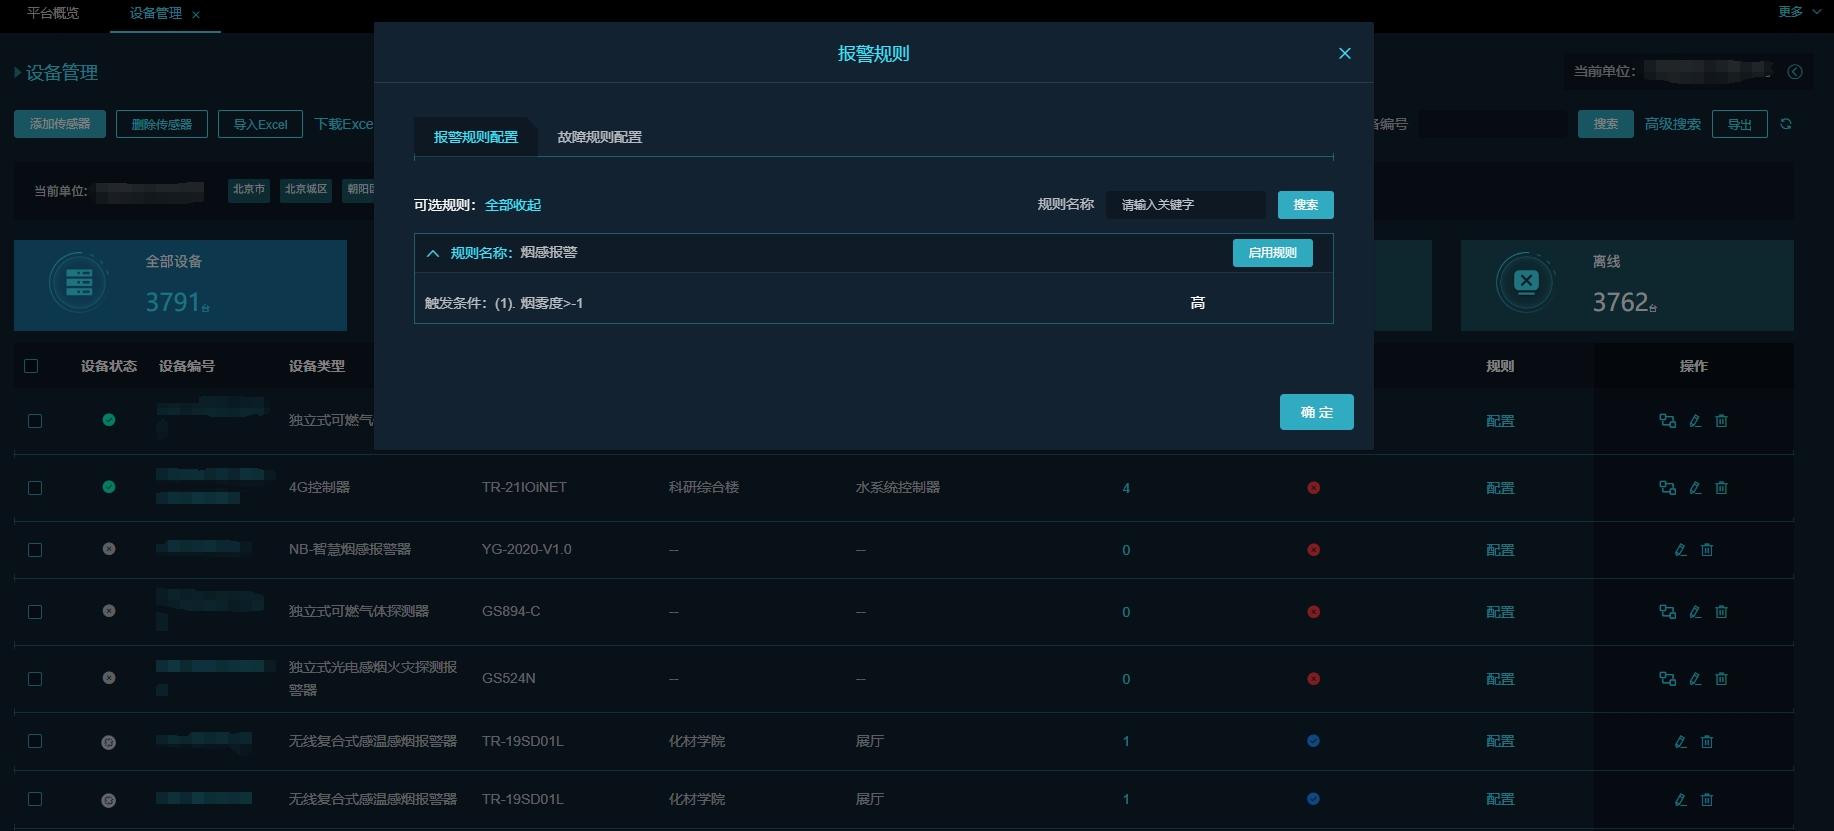Click the 导出 button

(1740, 124)
